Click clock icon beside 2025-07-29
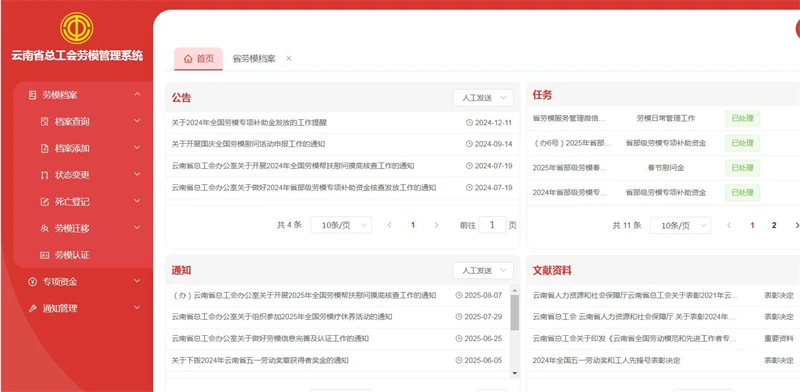This screenshot has height=392, width=800. tap(459, 316)
